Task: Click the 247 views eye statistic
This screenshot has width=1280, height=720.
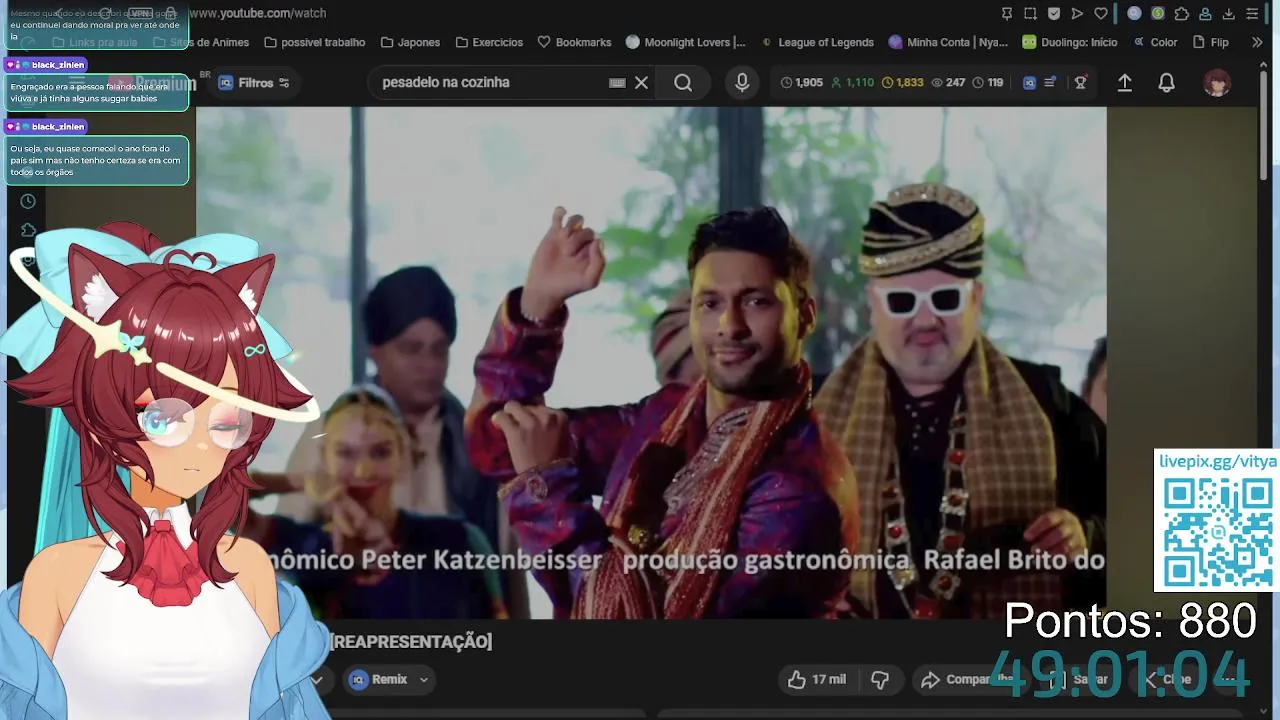Action: point(948,83)
